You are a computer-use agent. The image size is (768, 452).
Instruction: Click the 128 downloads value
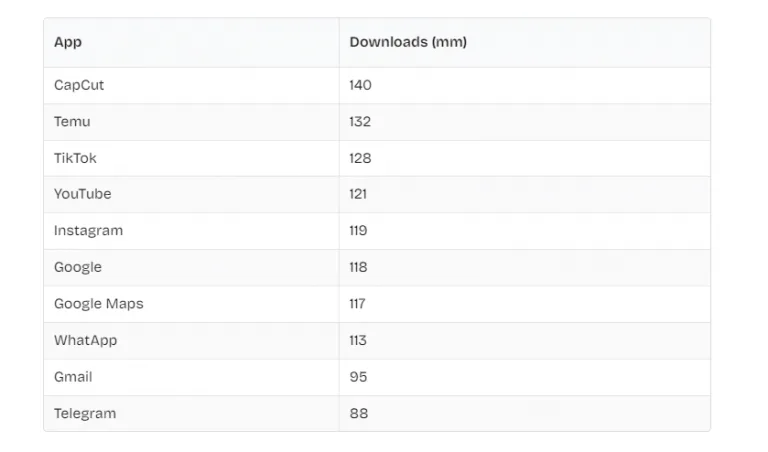[x=360, y=158]
